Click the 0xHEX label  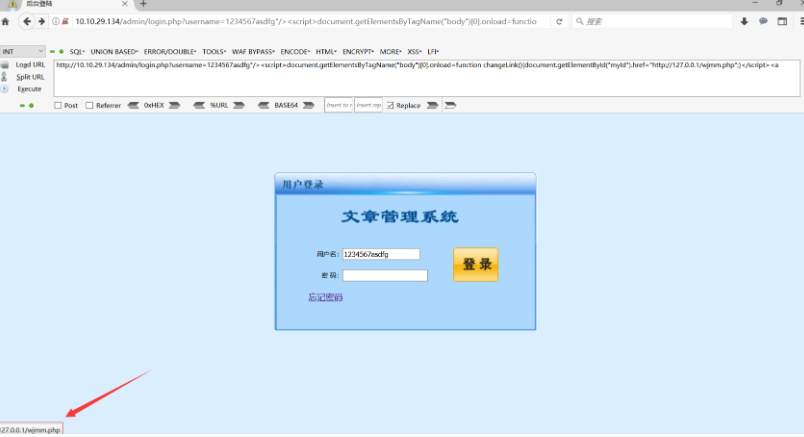click(154, 105)
